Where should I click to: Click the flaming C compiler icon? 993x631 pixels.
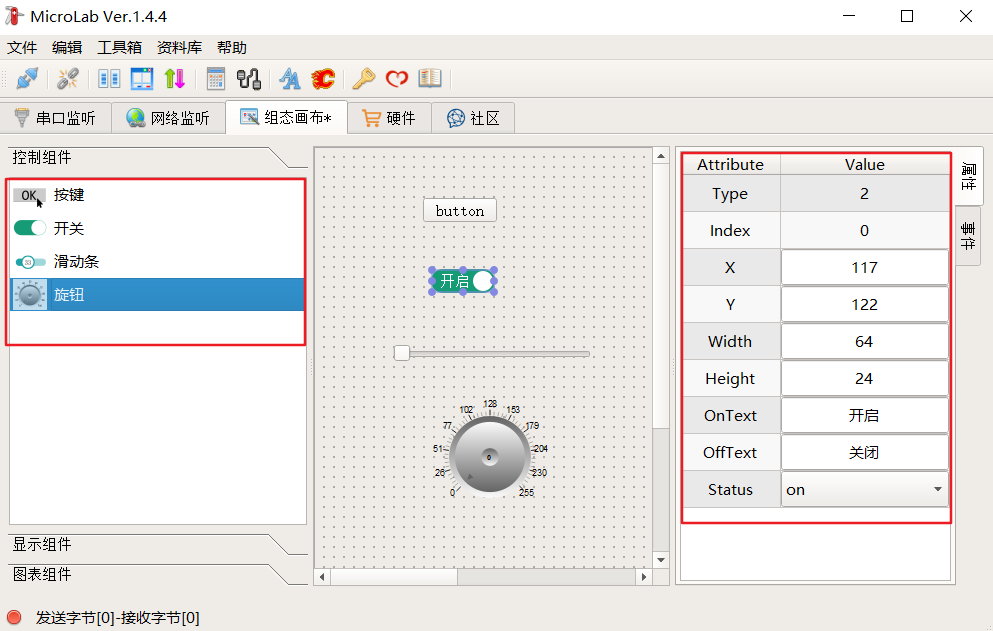[x=322, y=78]
